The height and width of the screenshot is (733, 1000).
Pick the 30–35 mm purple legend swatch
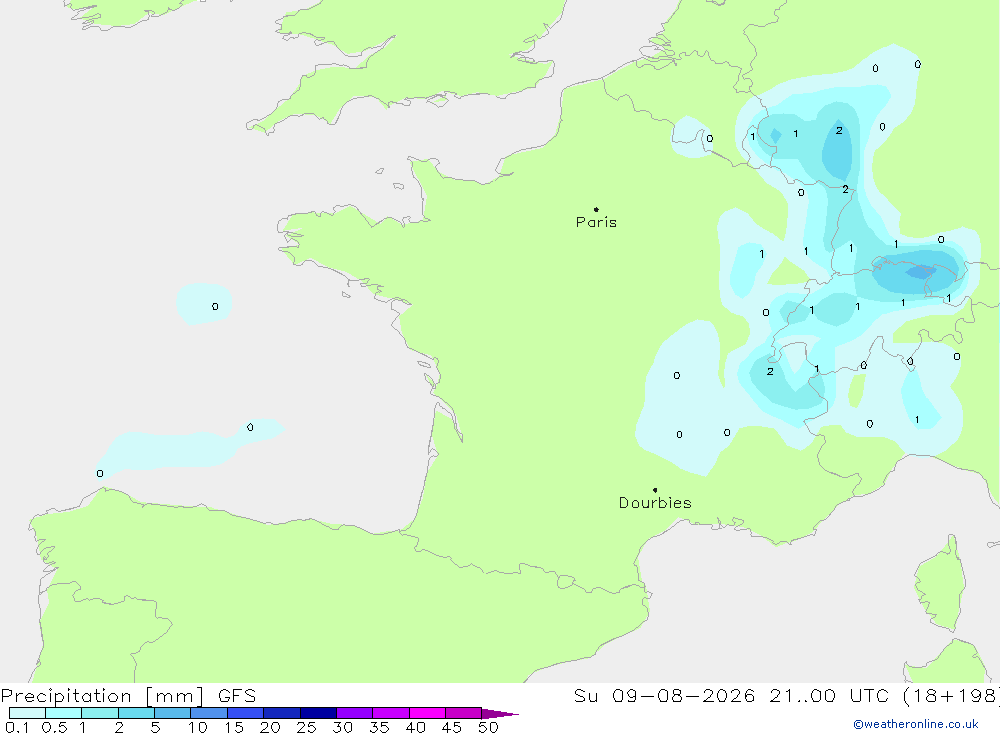click(x=354, y=713)
